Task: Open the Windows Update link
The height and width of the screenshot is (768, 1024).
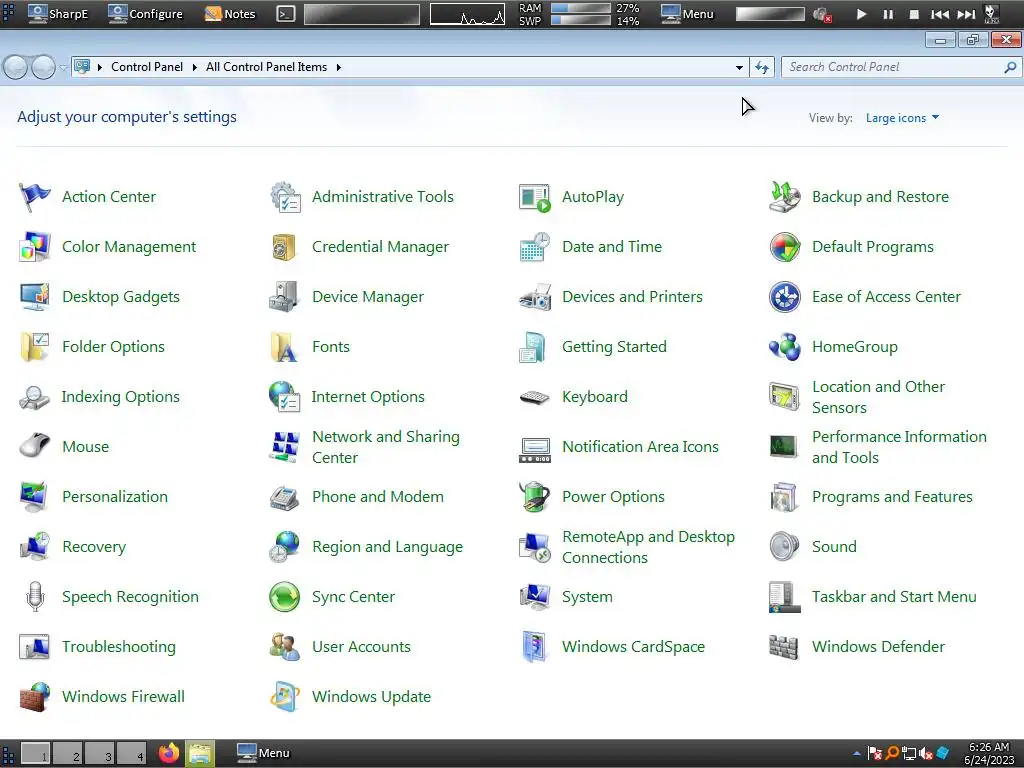Action: 372,697
